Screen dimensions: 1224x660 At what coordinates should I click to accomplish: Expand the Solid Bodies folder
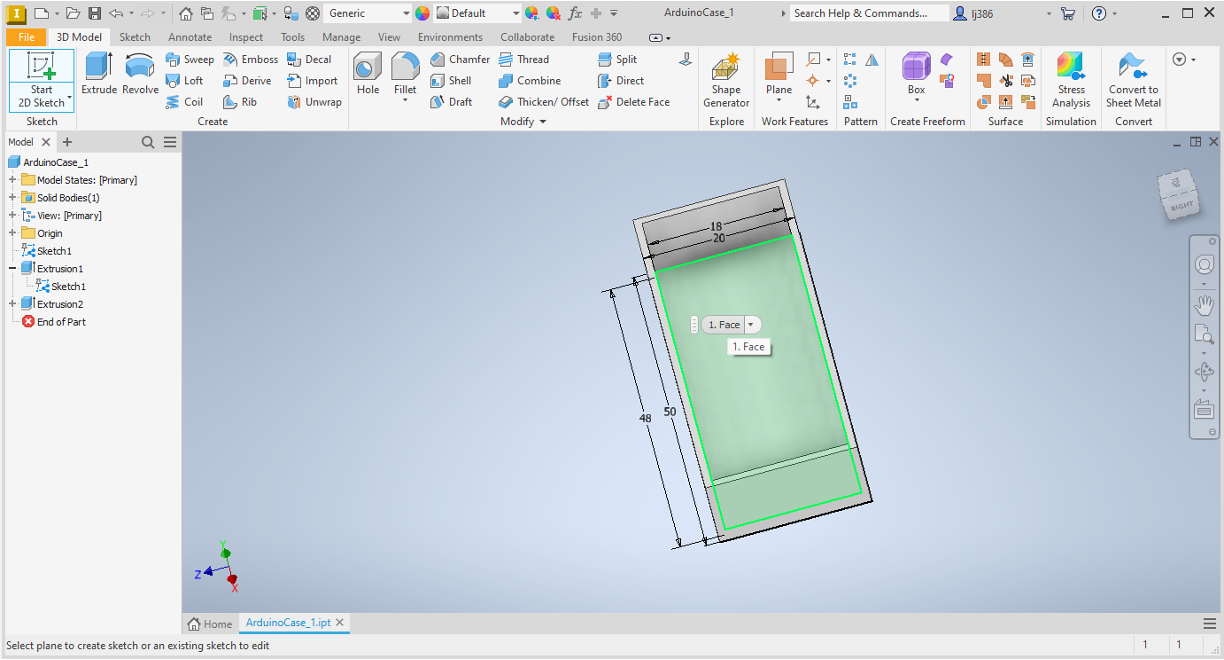click(x=12, y=198)
